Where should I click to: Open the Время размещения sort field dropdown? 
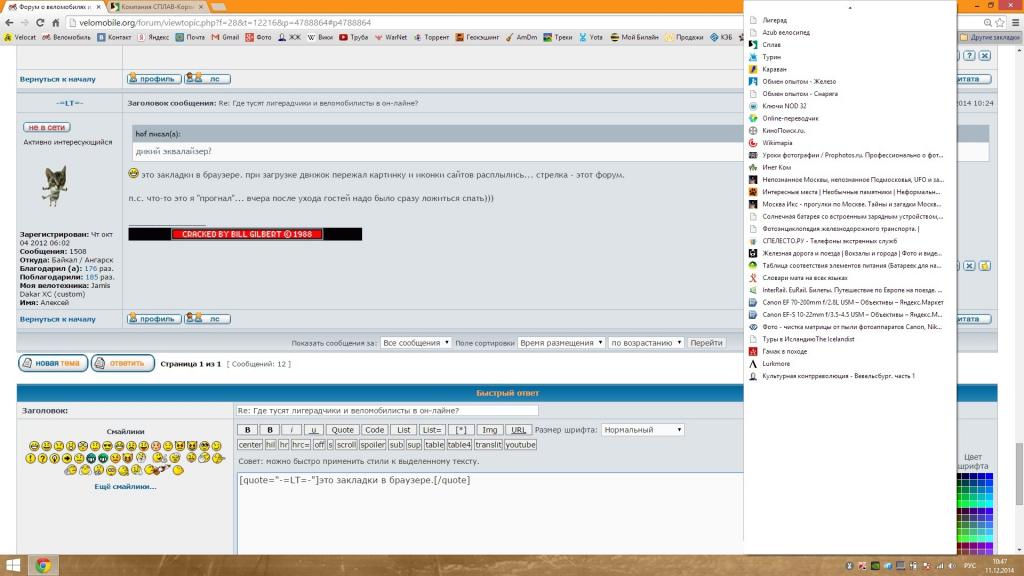(561, 342)
